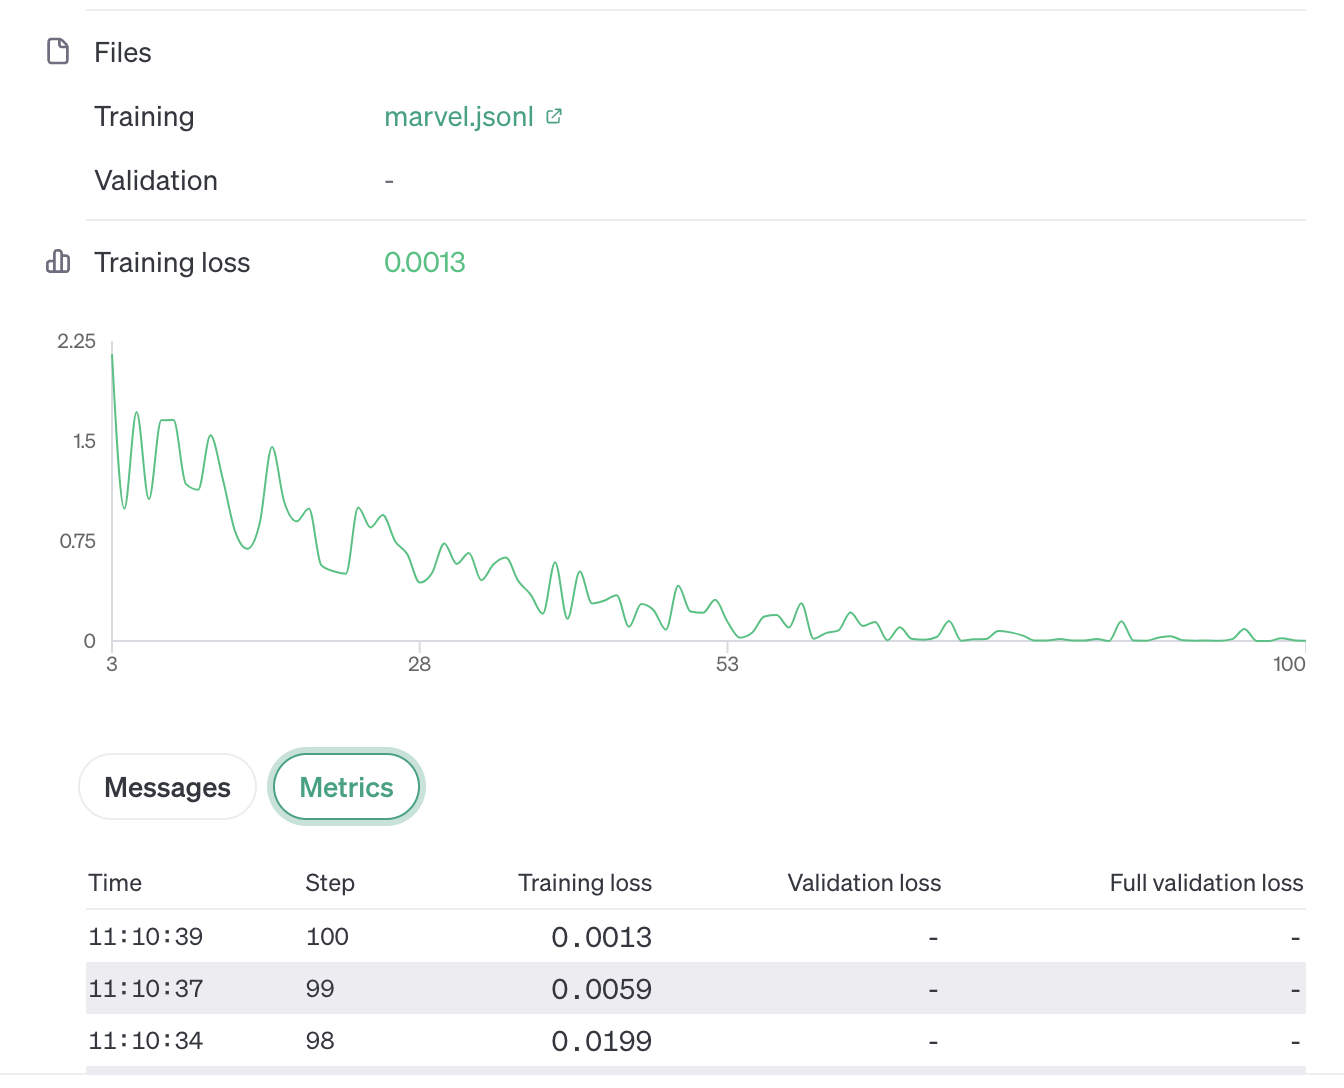Viewport: 1344px width, 1088px height.
Task: Click the Validation loss column header
Action: (x=864, y=883)
